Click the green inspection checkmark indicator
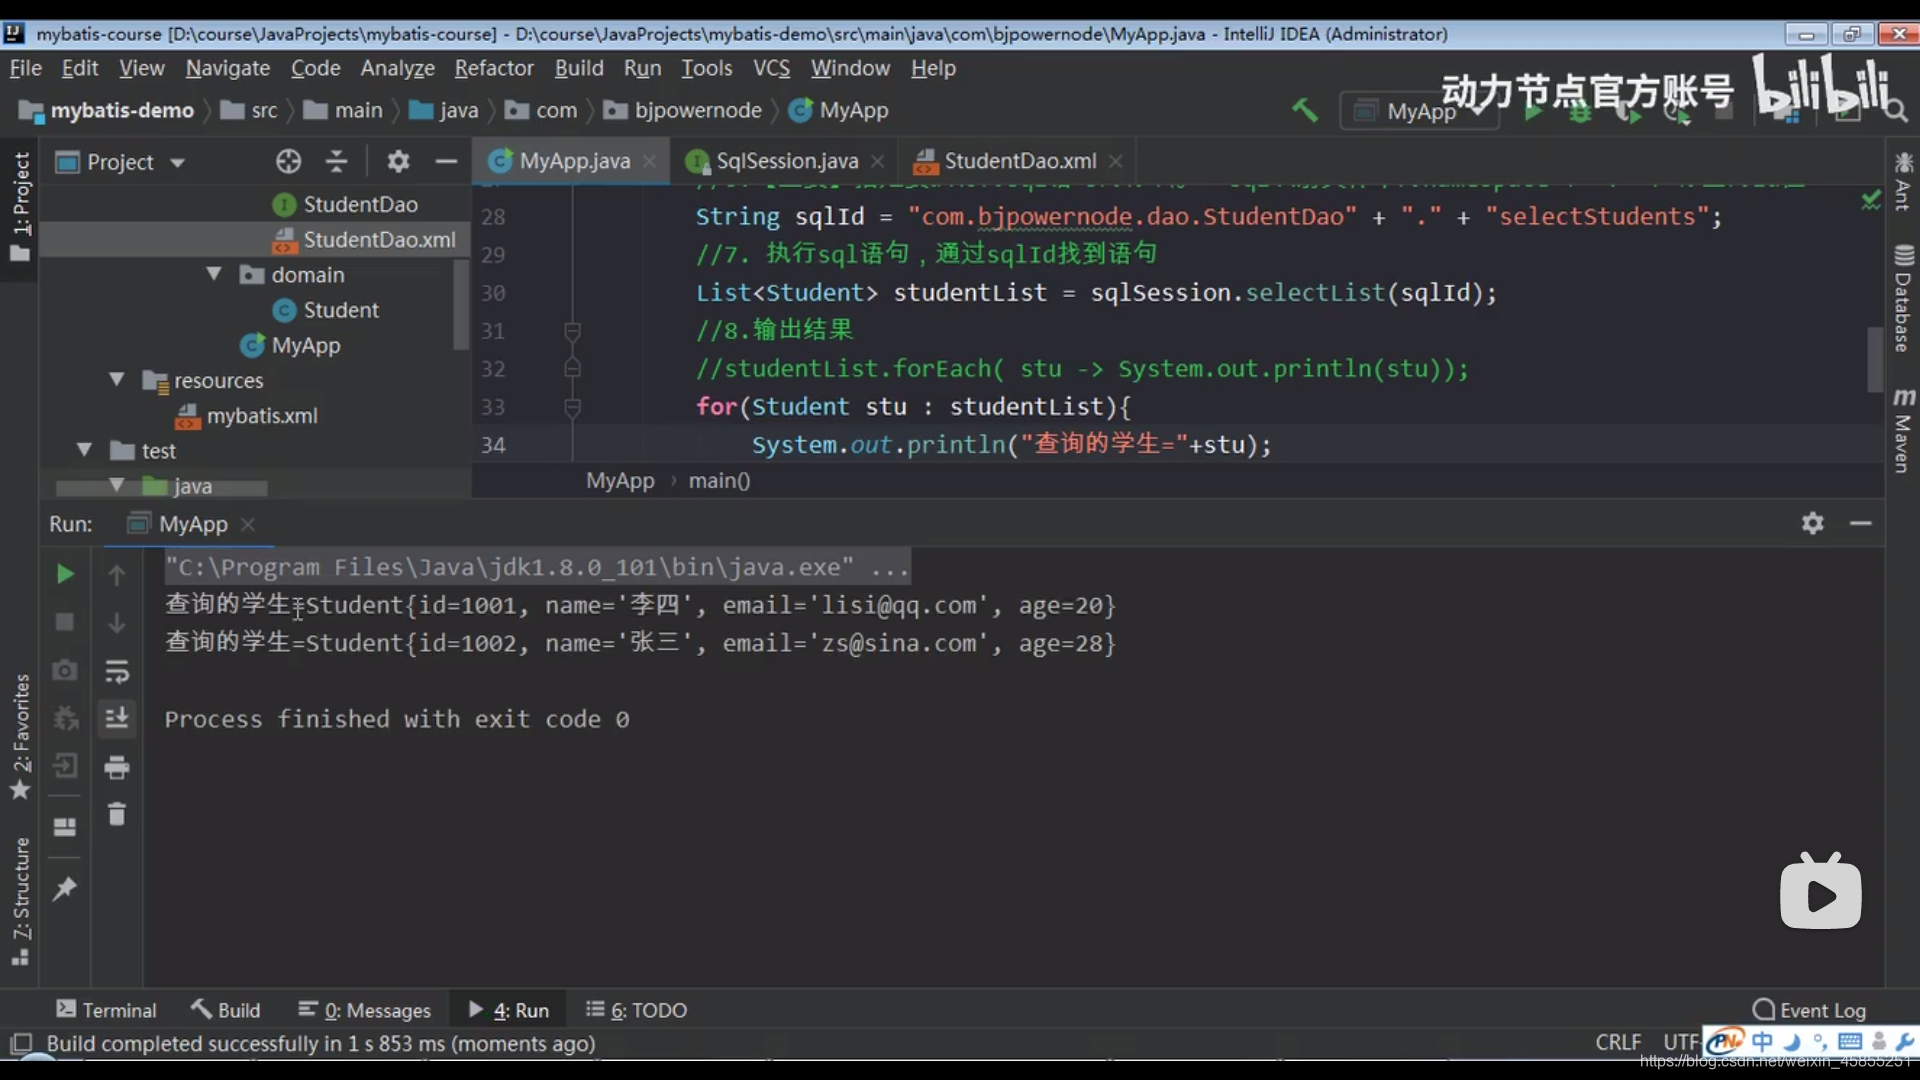 pyautogui.click(x=1870, y=200)
